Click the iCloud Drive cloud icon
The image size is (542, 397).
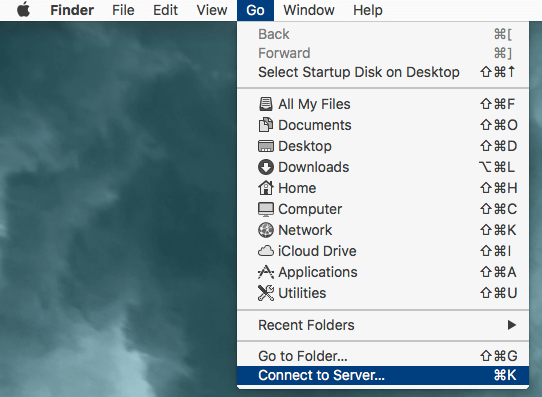(x=265, y=251)
